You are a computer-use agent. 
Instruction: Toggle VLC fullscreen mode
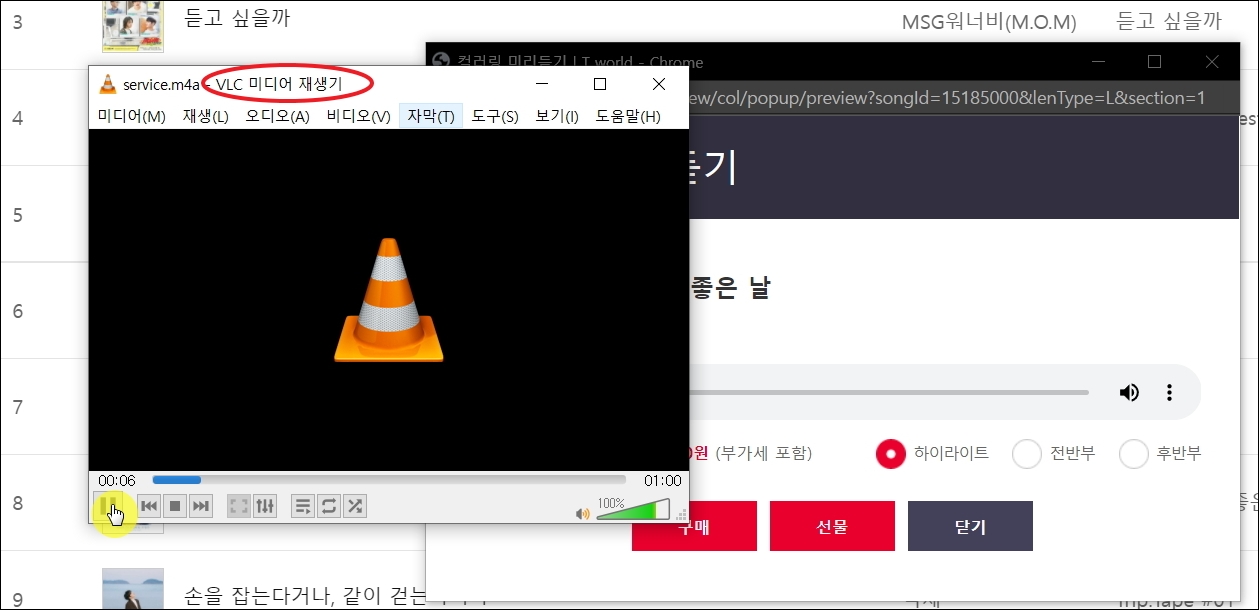[238, 506]
